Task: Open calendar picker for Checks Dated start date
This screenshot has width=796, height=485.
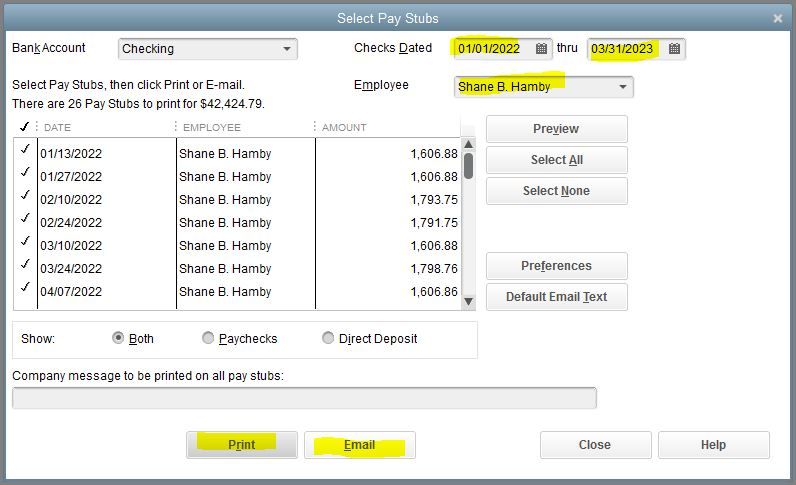Action: [x=542, y=49]
